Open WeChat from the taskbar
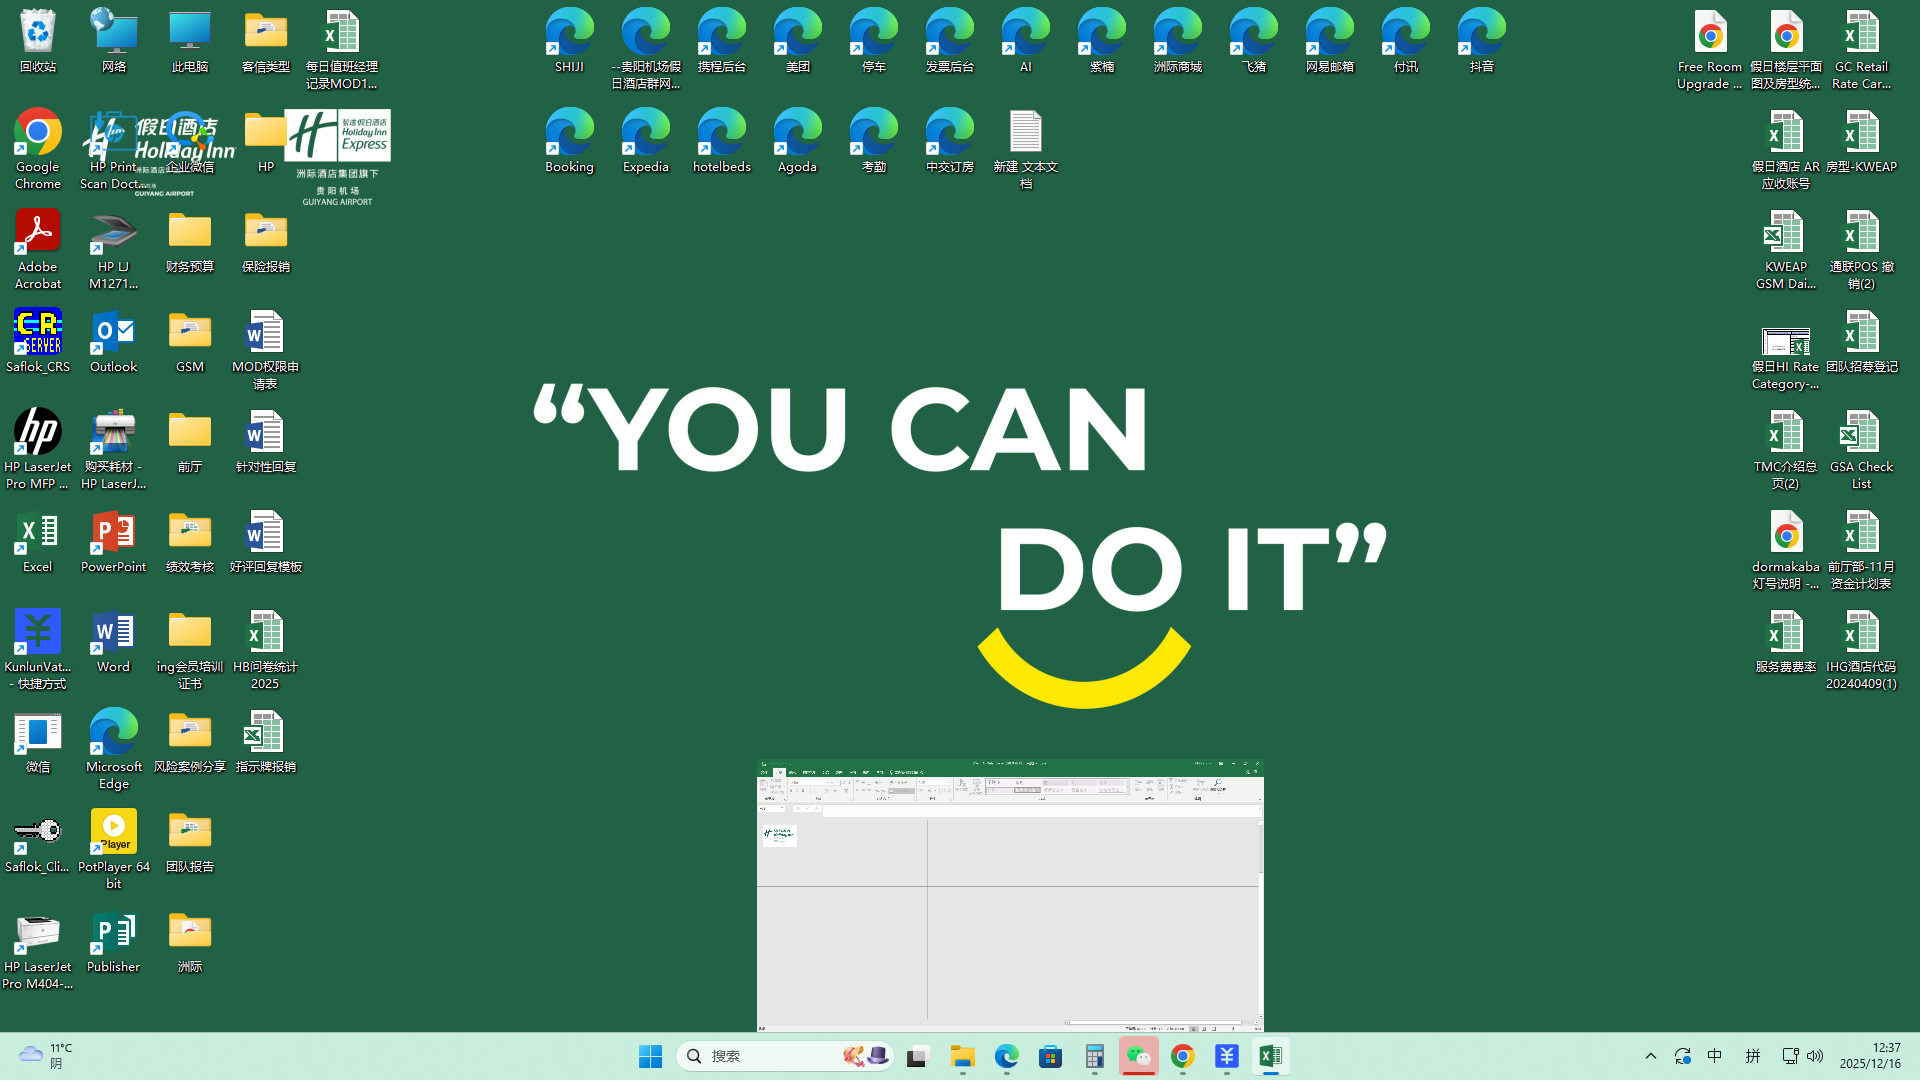The height and width of the screenshot is (1080, 1920). tap(1138, 1056)
